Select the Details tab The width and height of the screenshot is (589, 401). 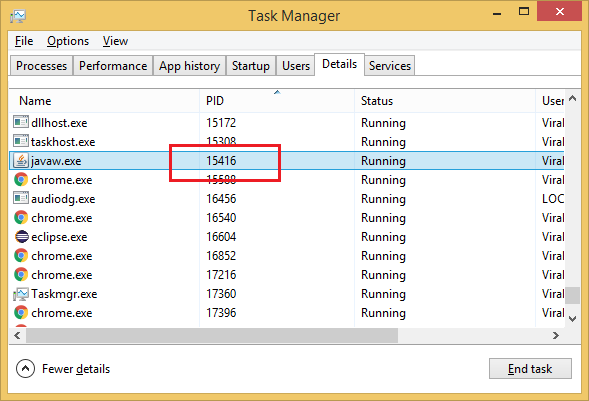click(x=340, y=64)
